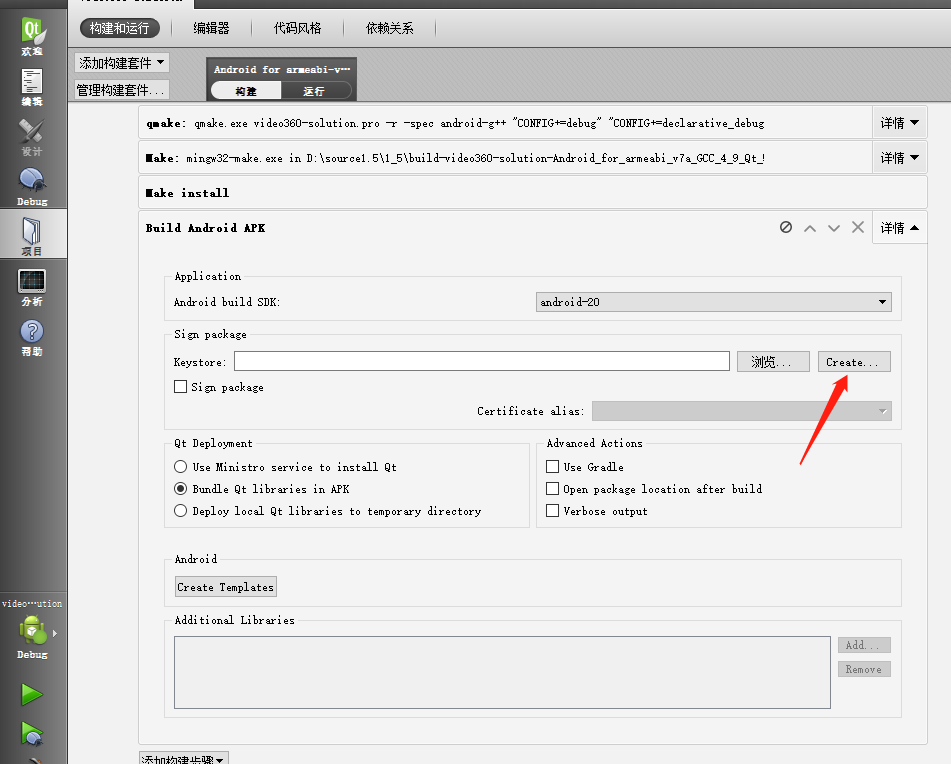This screenshot has width=951, height=764.
Task: Move Build Android APK step up
Action: pyautogui.click(x=810, y=228)
